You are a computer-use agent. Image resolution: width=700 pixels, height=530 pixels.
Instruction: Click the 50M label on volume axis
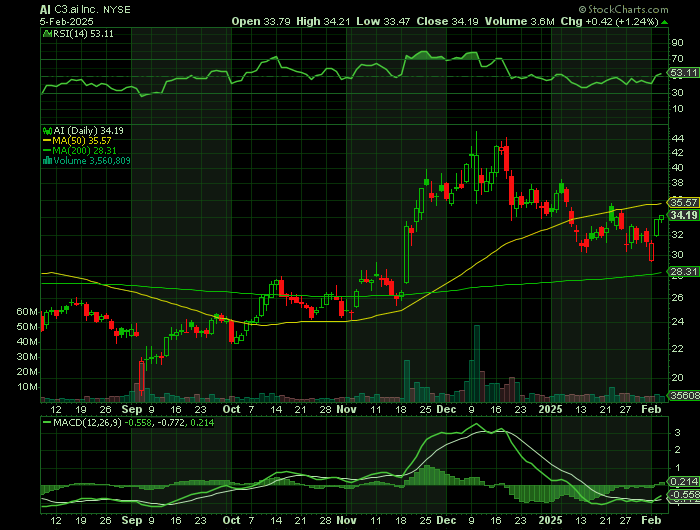point(27,327)
